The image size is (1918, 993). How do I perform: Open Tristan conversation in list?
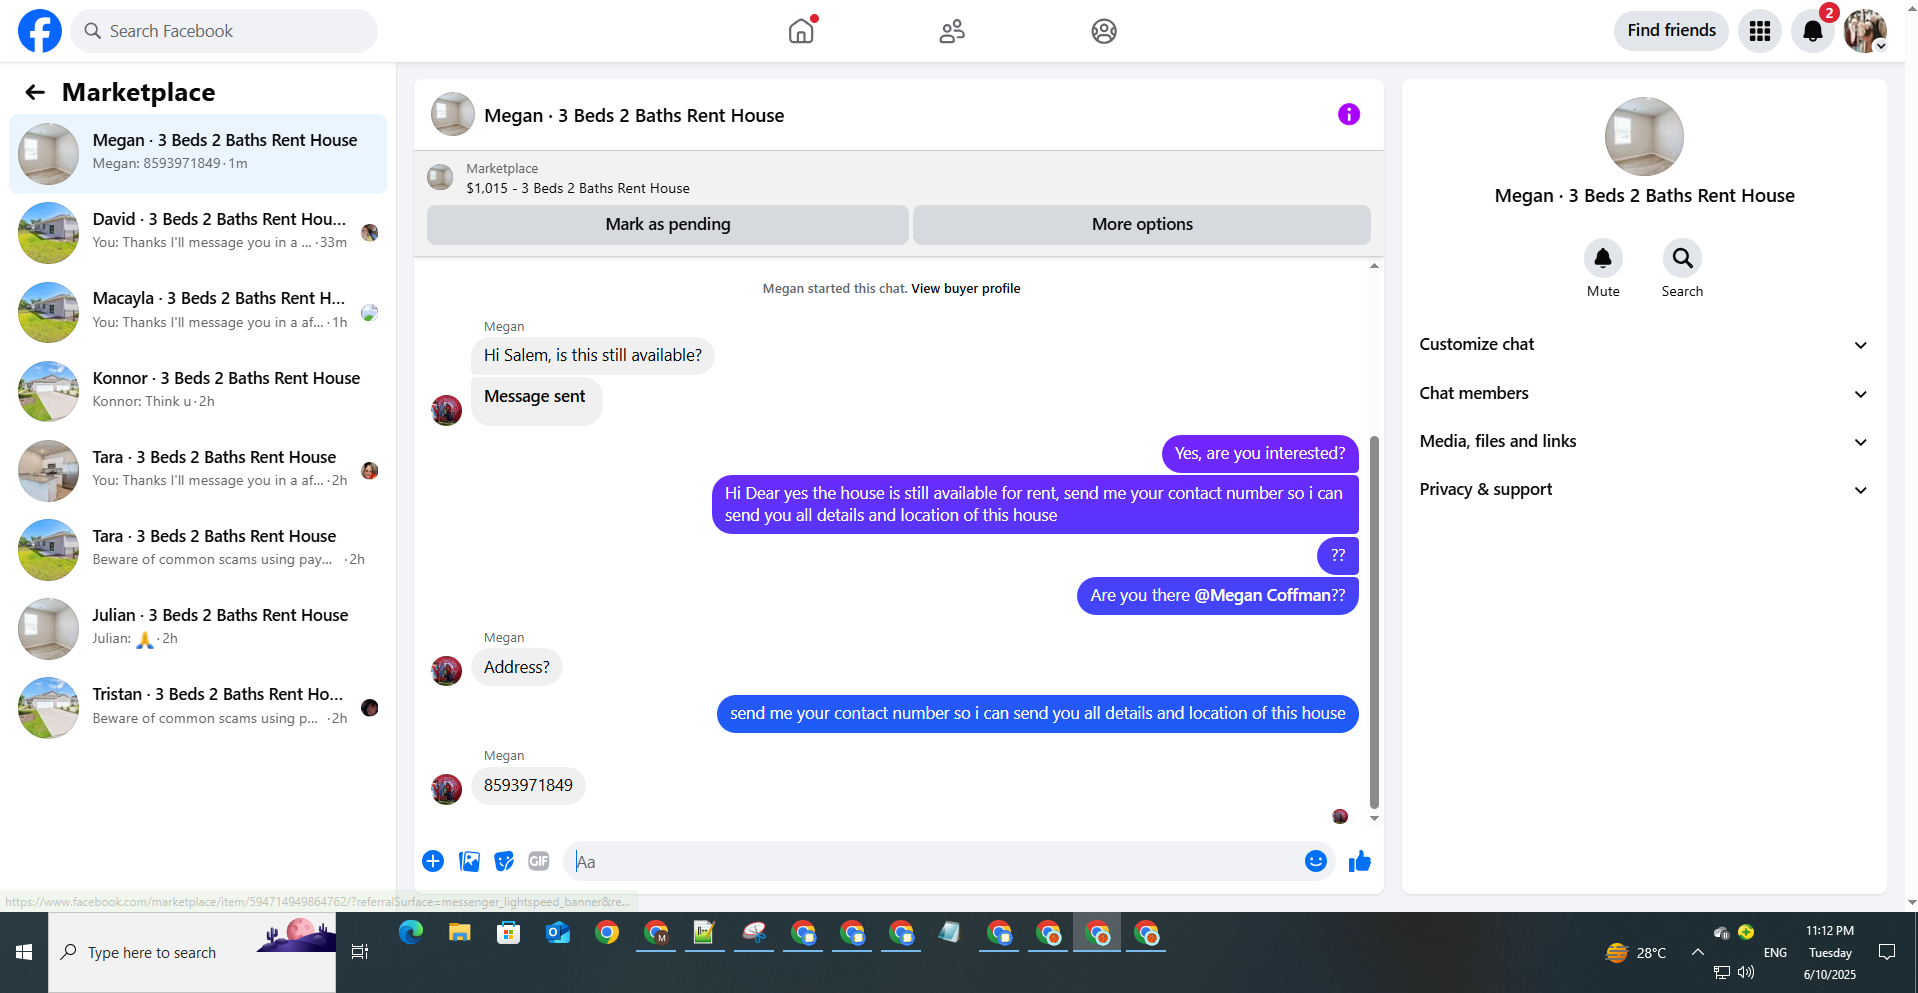coord(198,707)
